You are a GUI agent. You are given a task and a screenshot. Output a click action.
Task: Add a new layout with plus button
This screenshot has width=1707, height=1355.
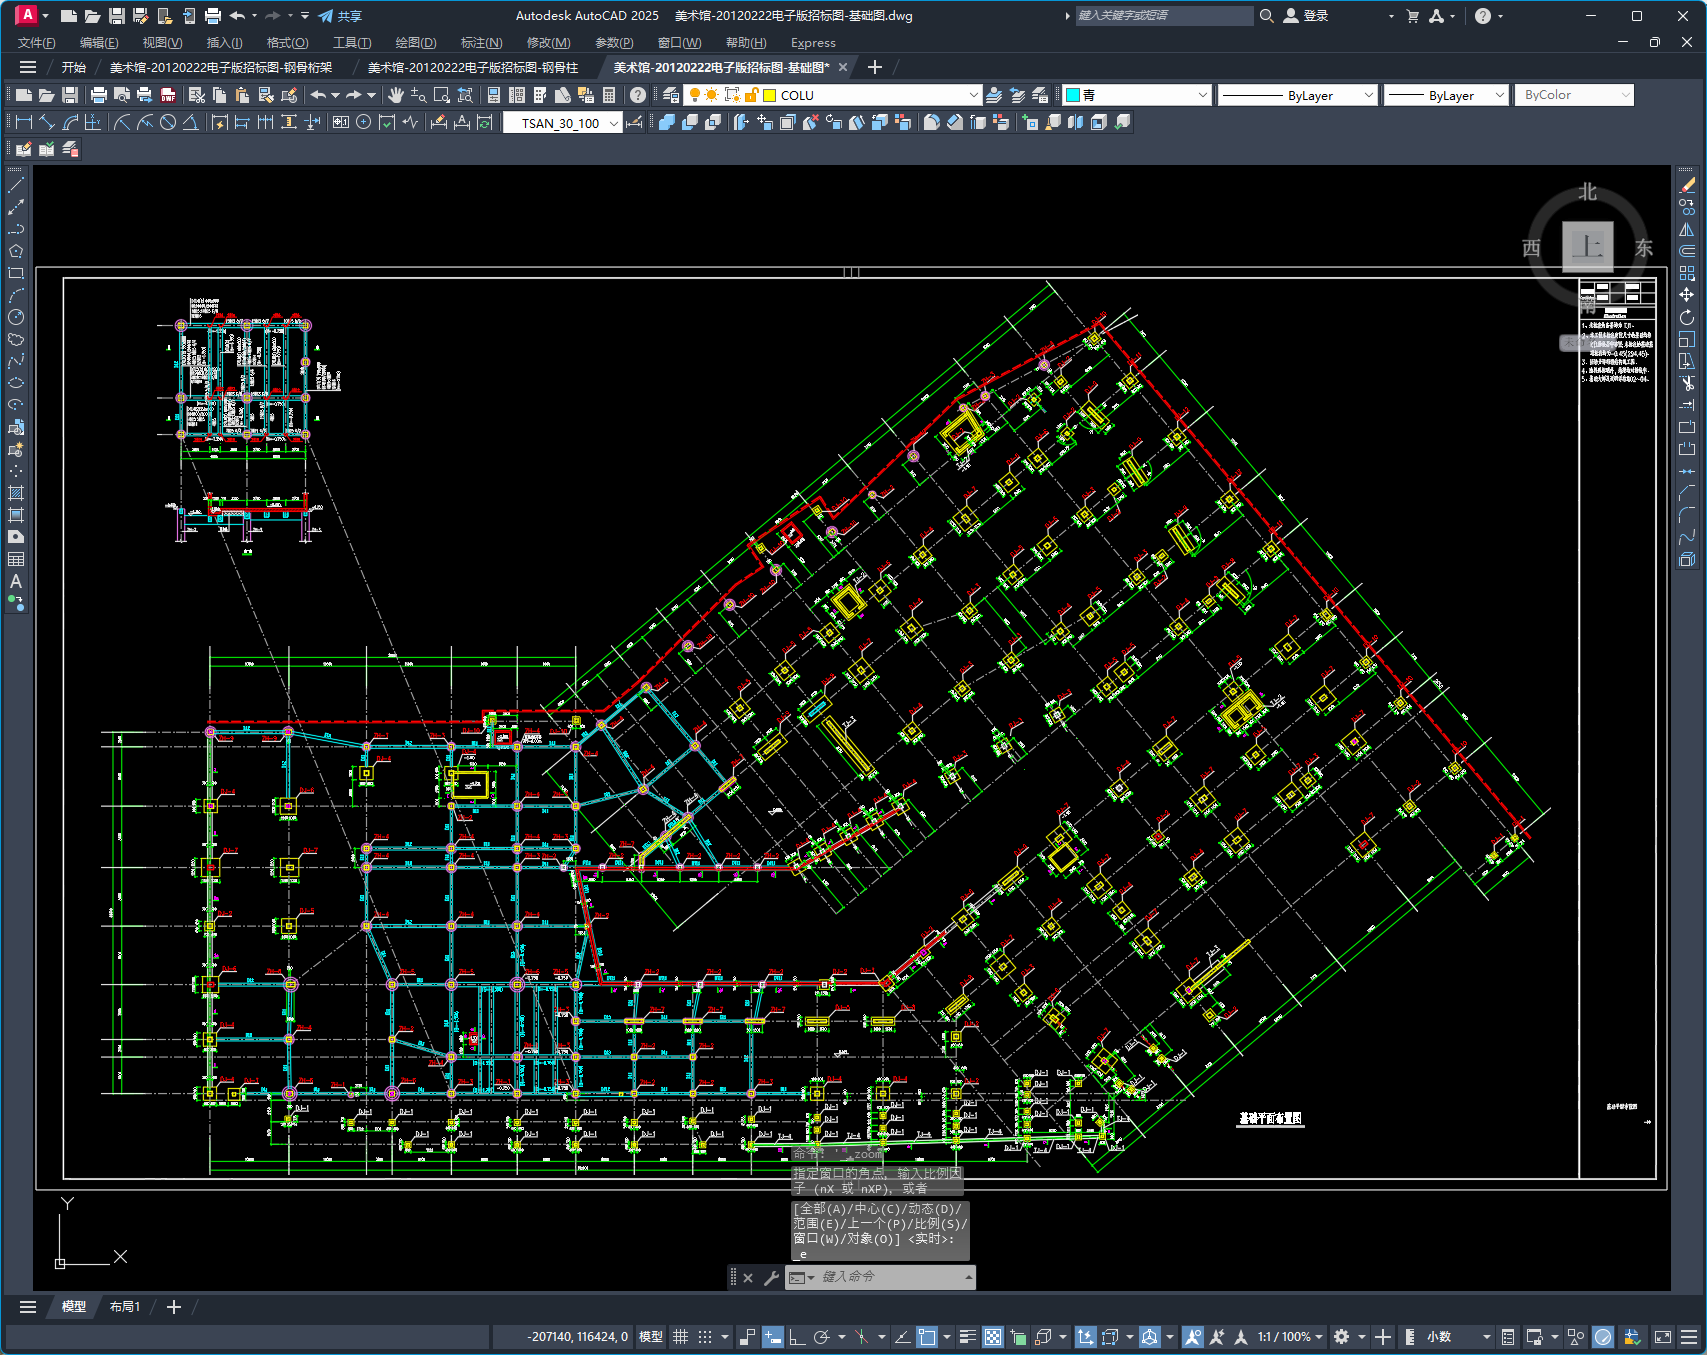click(x=174, y=1307)
